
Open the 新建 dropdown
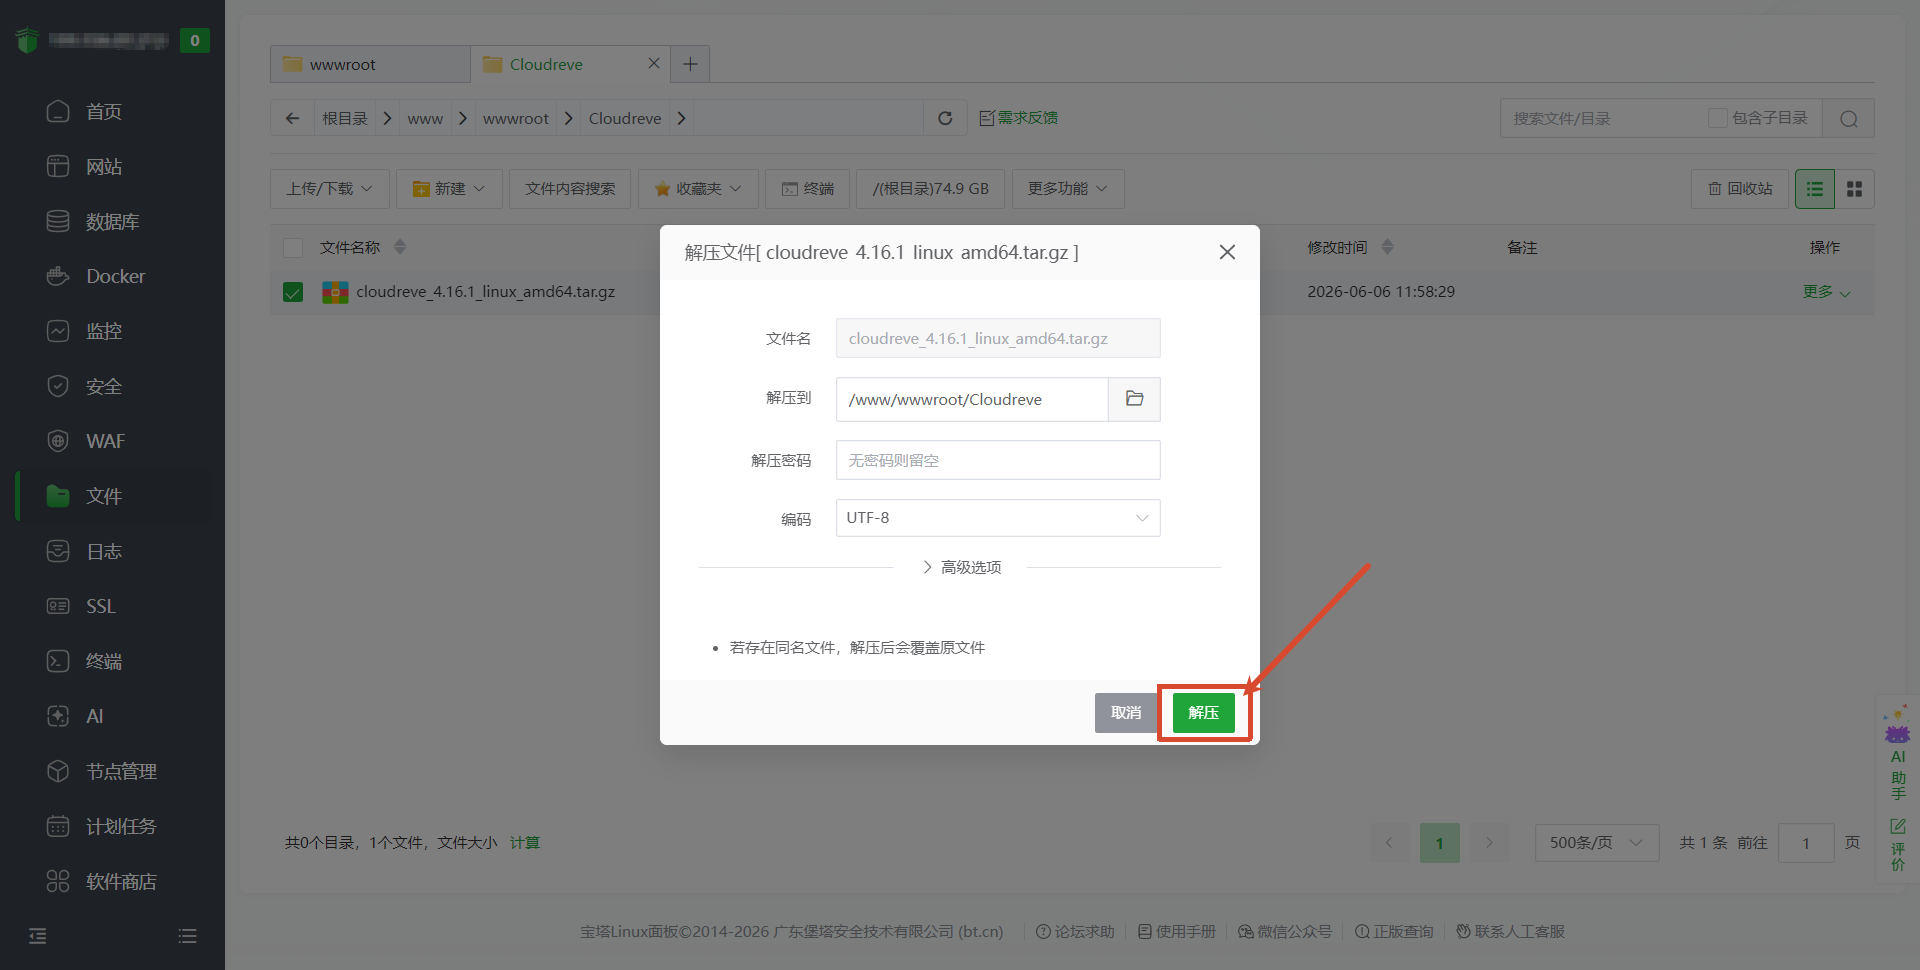pos(449,188)
